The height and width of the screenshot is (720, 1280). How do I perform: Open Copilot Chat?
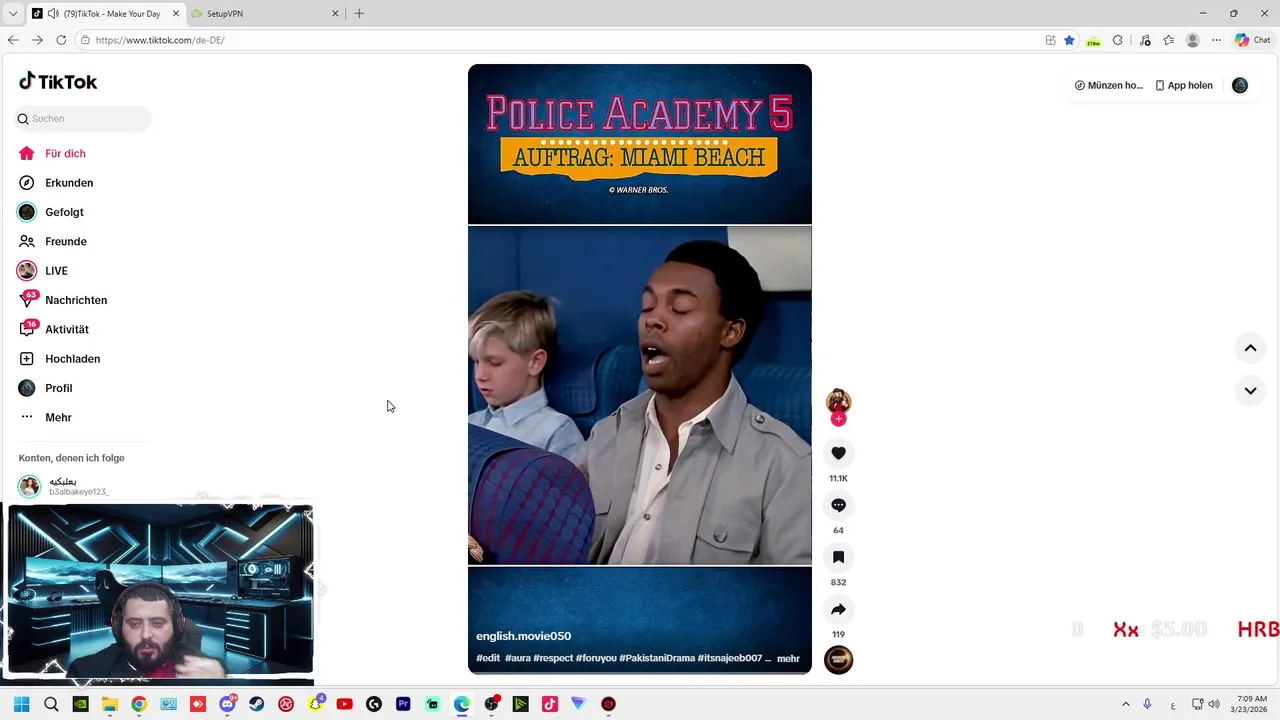coord(1252,40)
